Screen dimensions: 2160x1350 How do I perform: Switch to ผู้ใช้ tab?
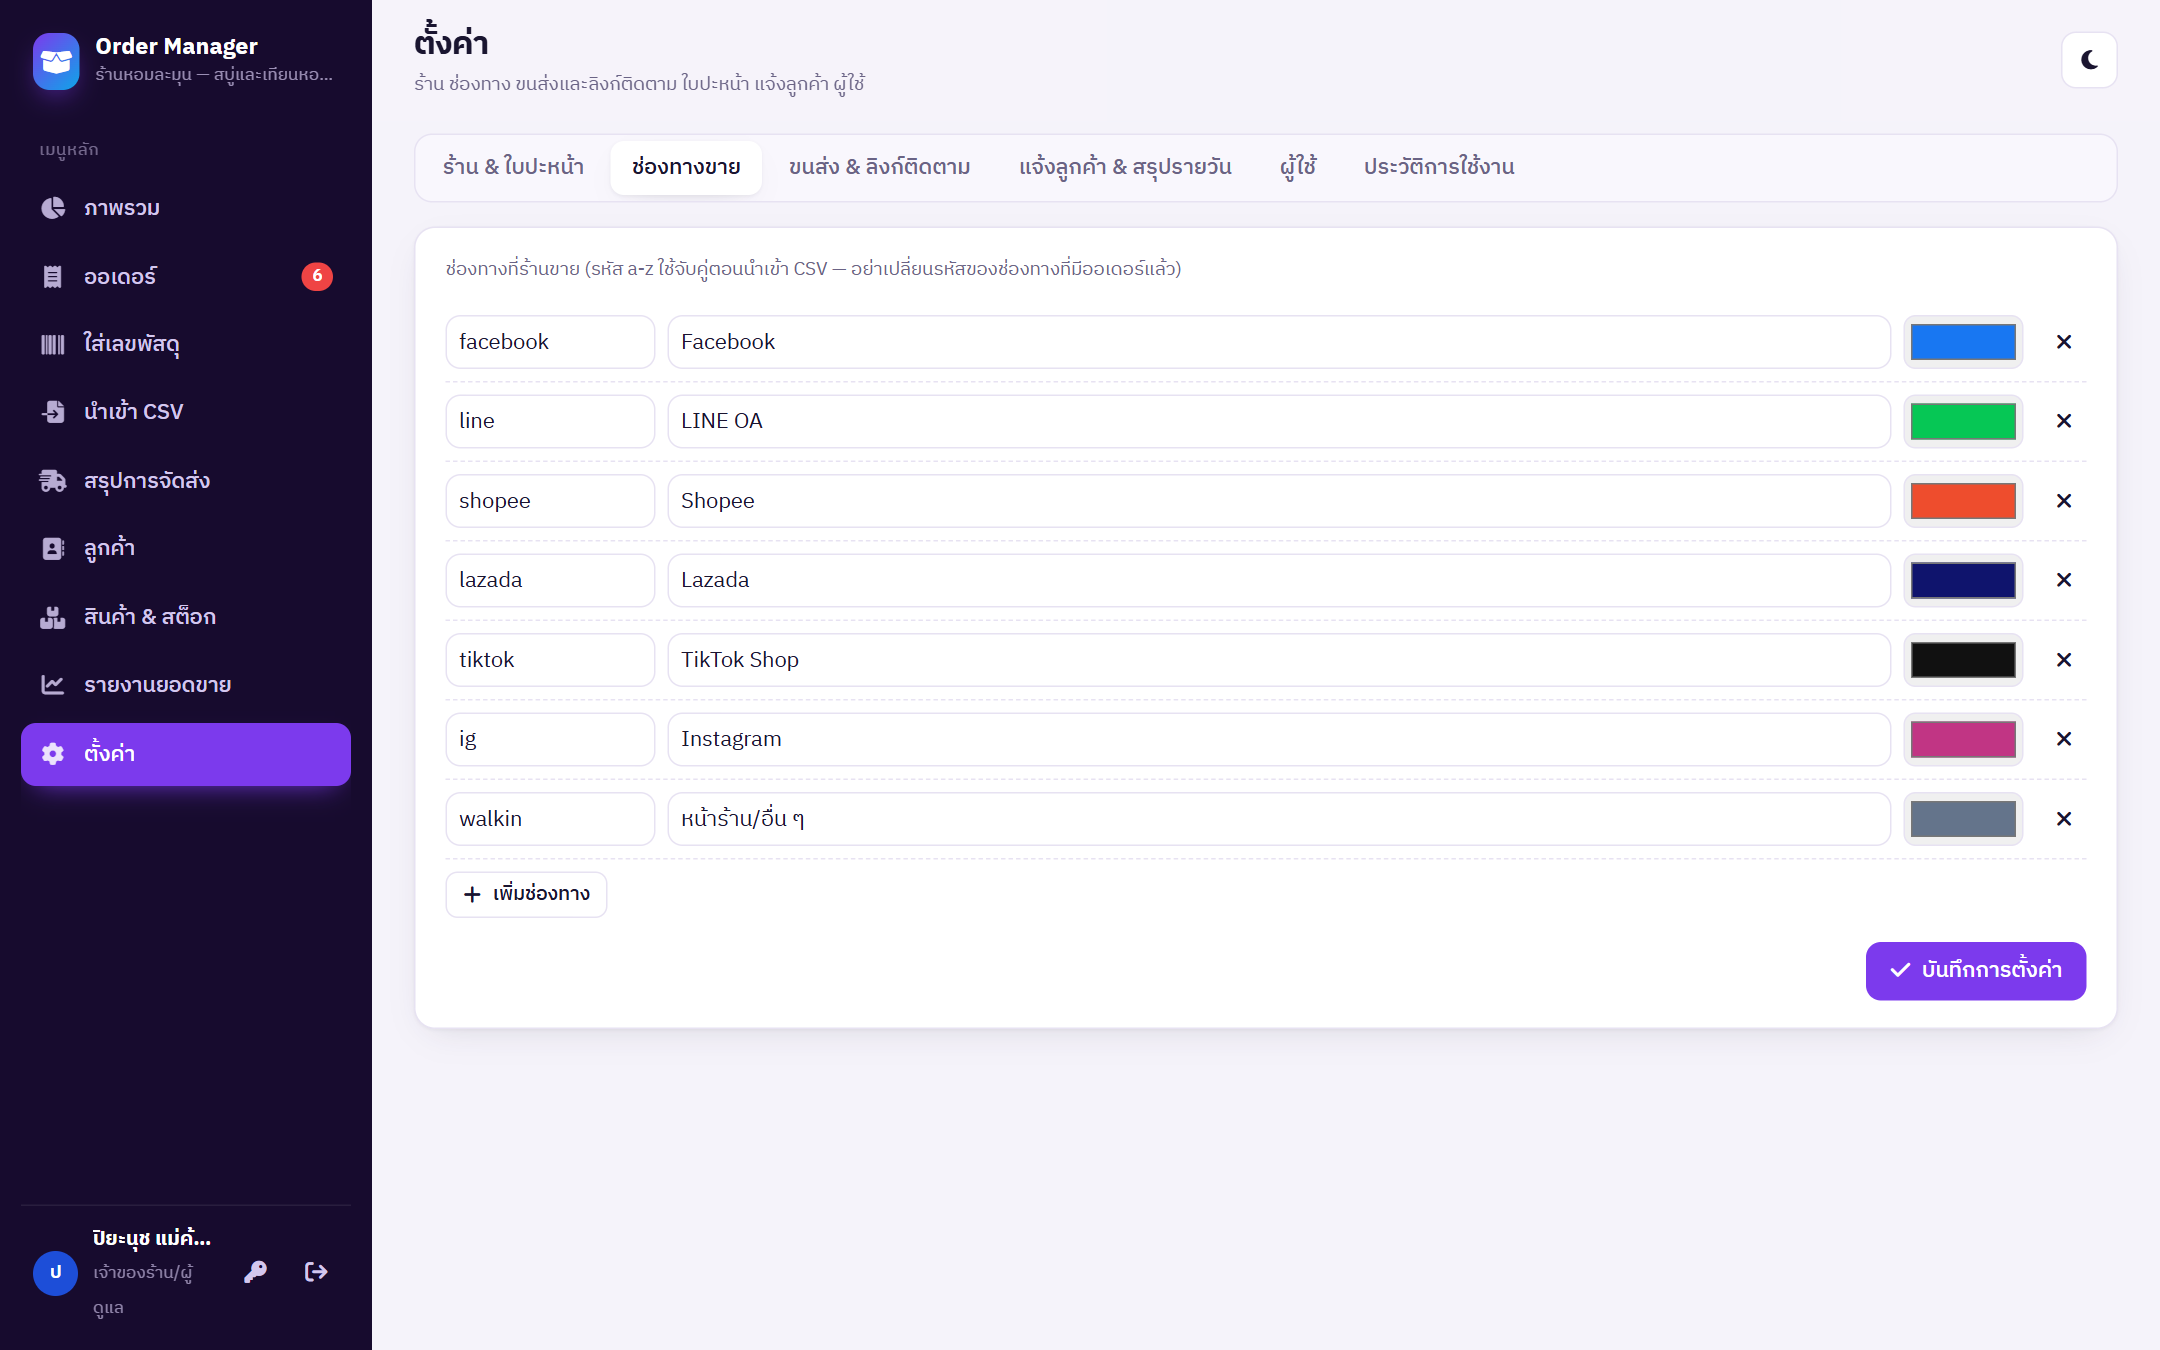pyautogui.click(x=1298, y=167)
